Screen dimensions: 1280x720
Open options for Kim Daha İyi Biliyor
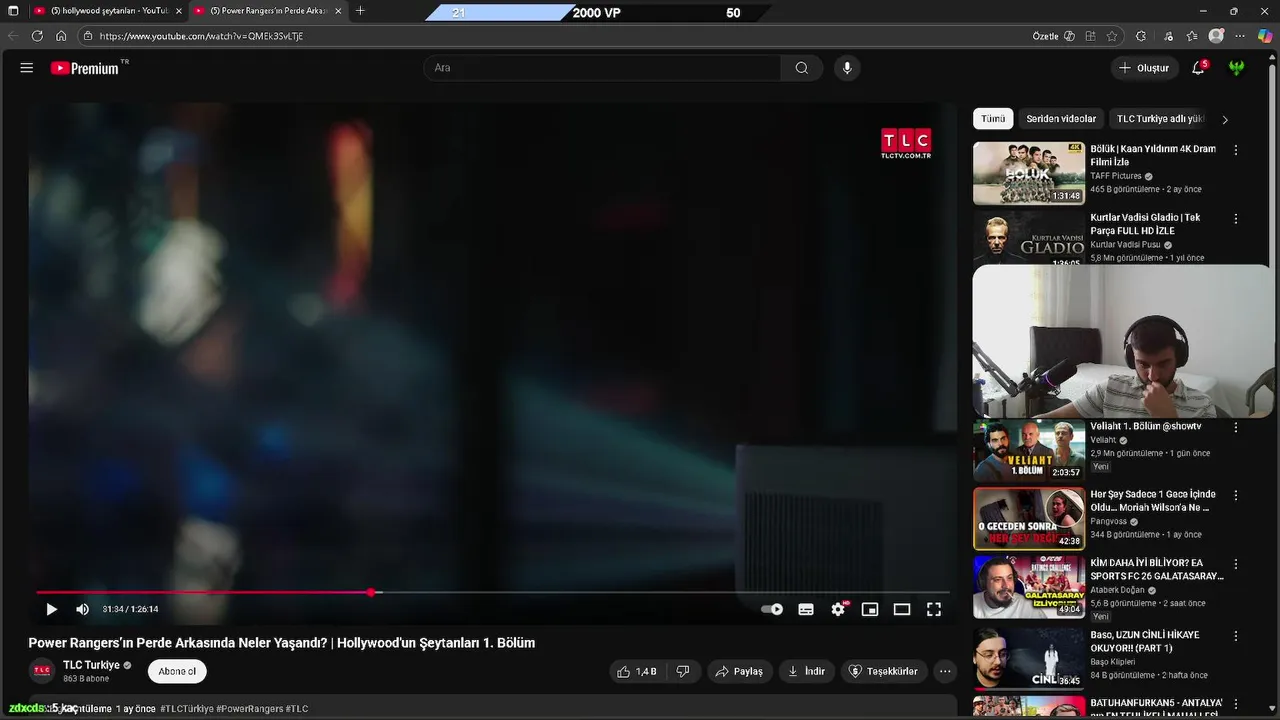(x=1236, y=563)
